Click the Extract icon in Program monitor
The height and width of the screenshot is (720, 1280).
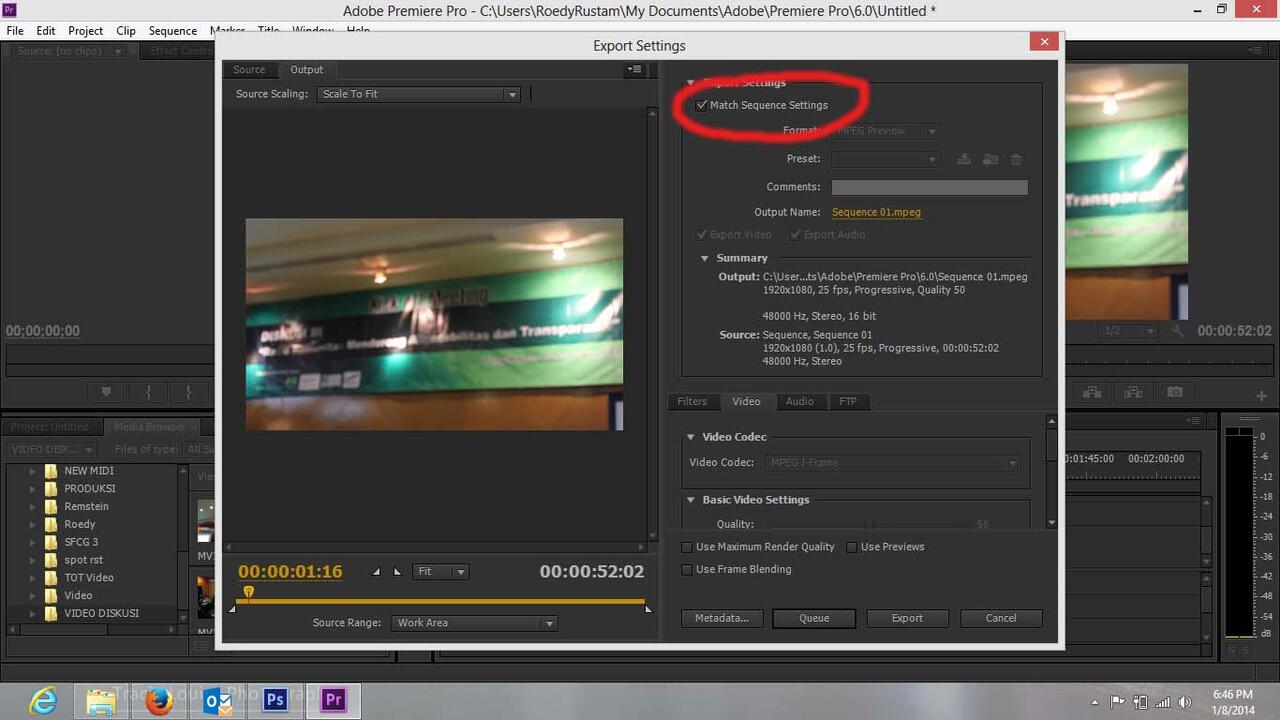pos(1133,392)
